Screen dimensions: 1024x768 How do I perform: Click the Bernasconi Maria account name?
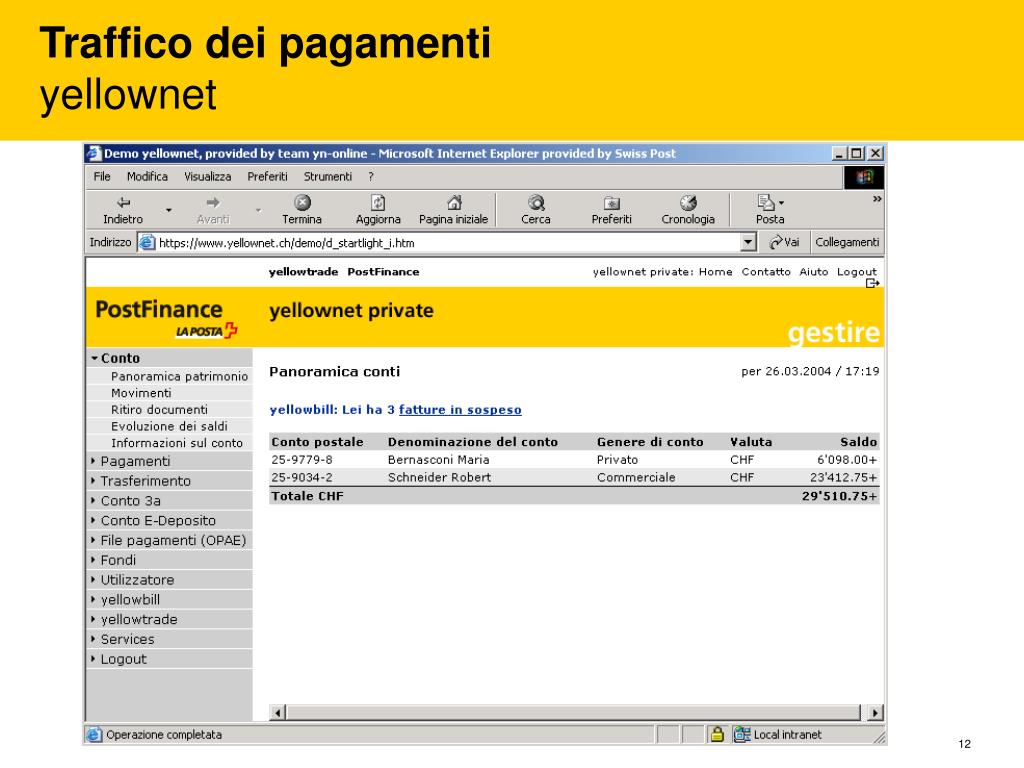438,460
